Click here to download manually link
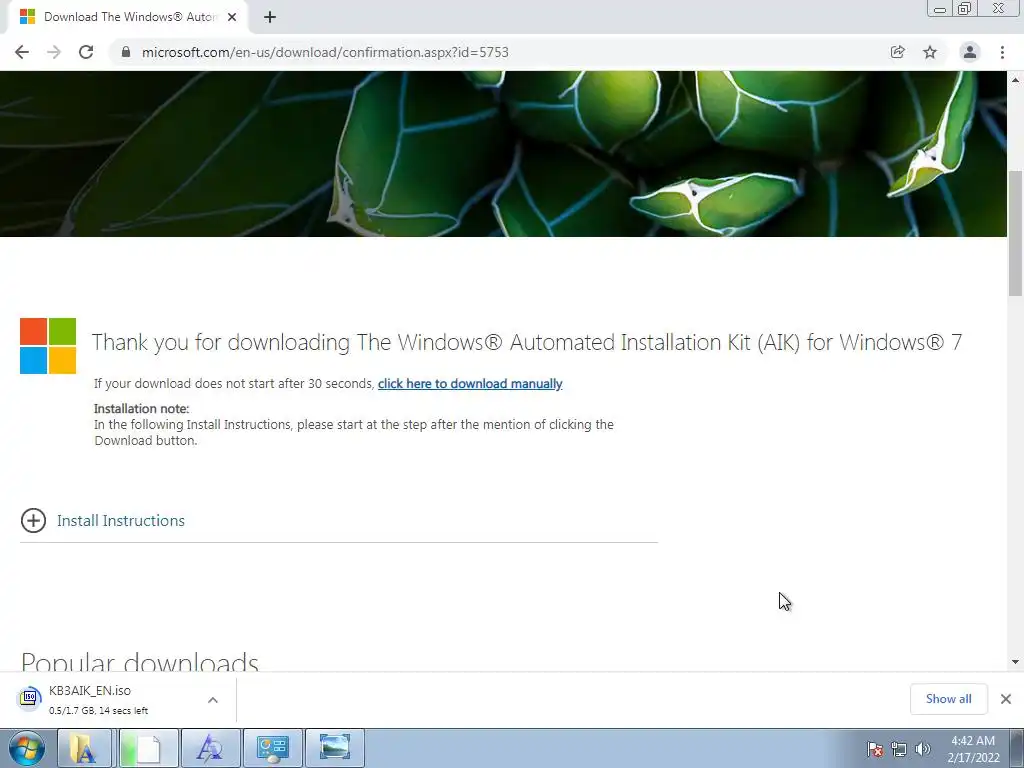1024x768 pixels. [x=470, y=383]
